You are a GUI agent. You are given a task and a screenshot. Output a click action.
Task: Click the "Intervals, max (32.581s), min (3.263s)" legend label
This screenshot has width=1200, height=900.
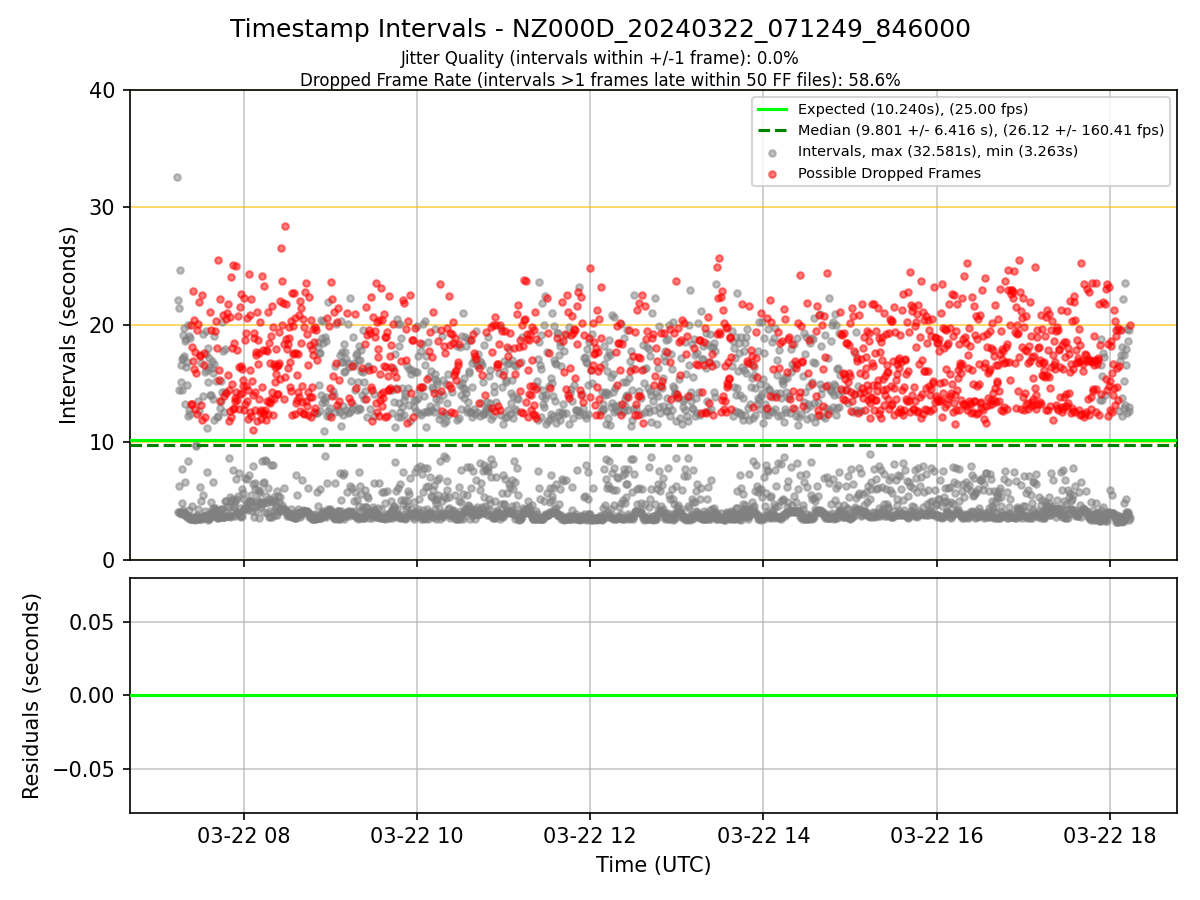pyautogui.click(x=938, y=151)
